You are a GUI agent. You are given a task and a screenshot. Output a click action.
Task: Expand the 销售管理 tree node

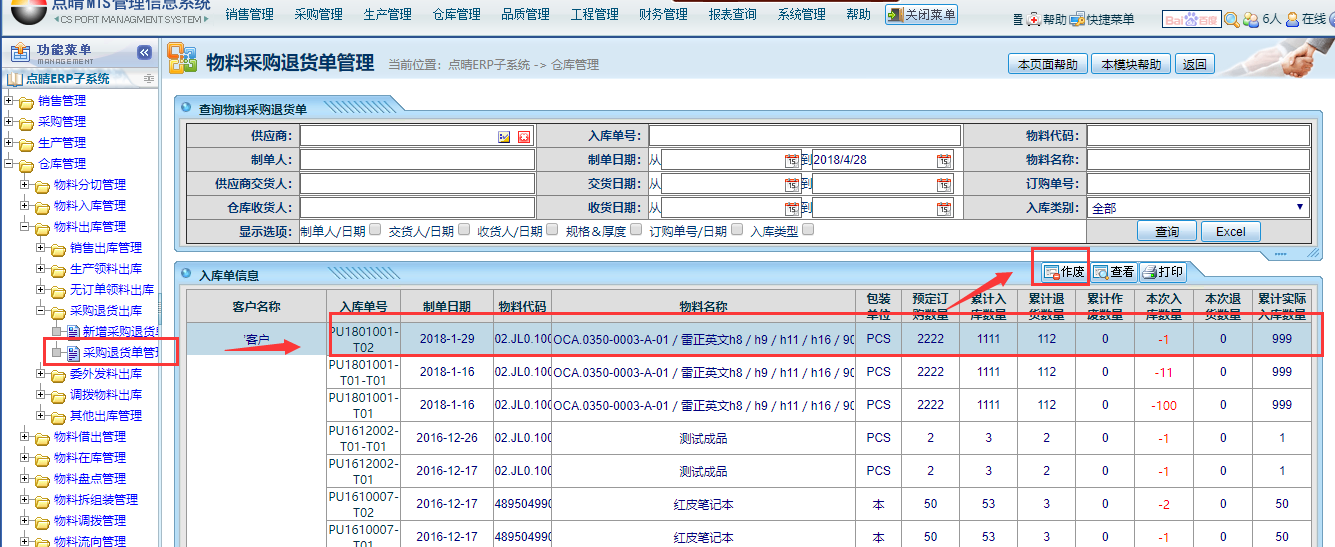pos(10,100)
